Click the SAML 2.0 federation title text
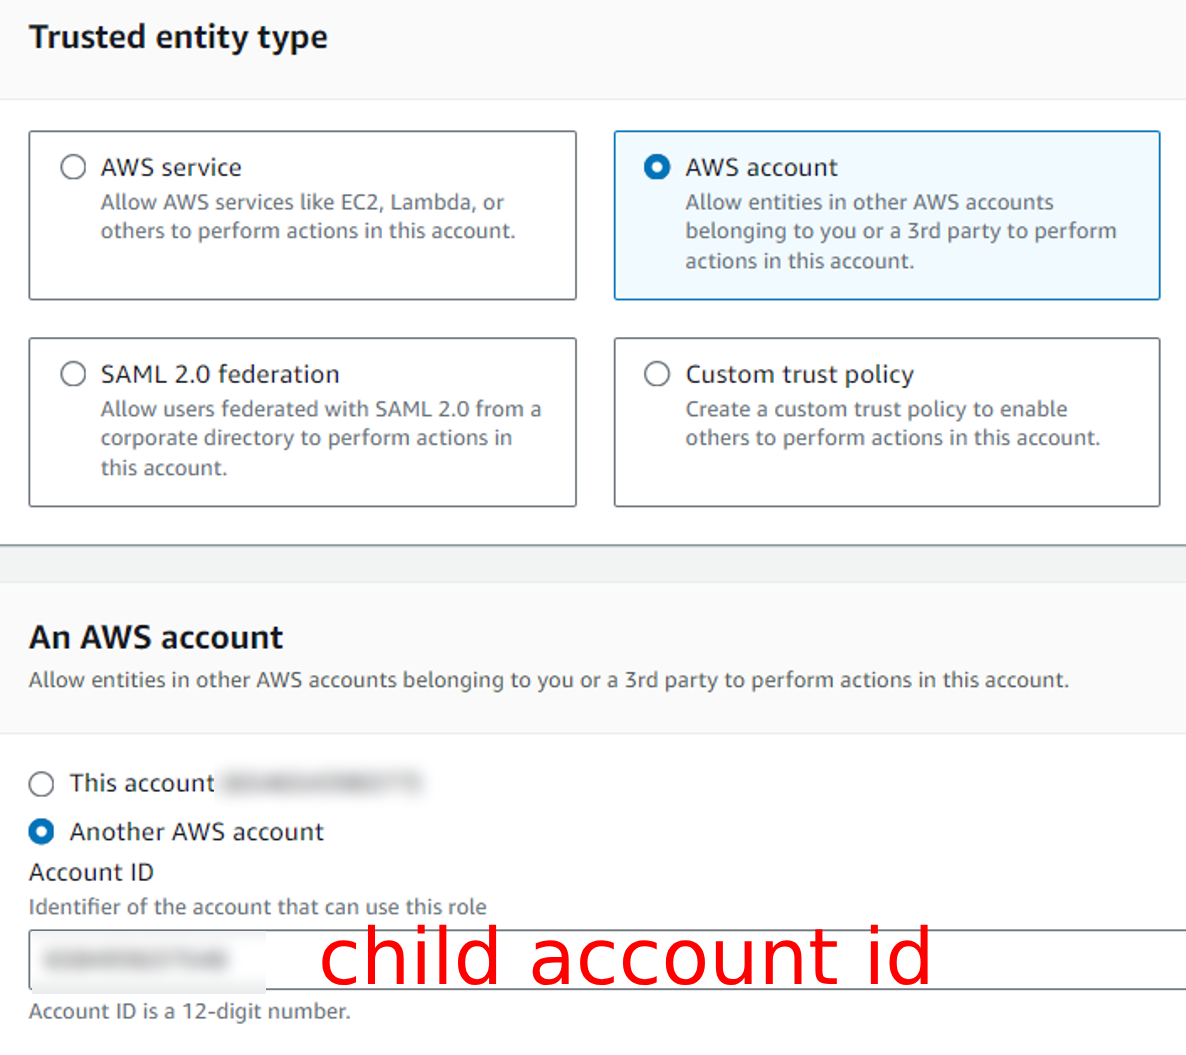The image size is (1186, 1055). pyautogui.click(x=220, y=374)
